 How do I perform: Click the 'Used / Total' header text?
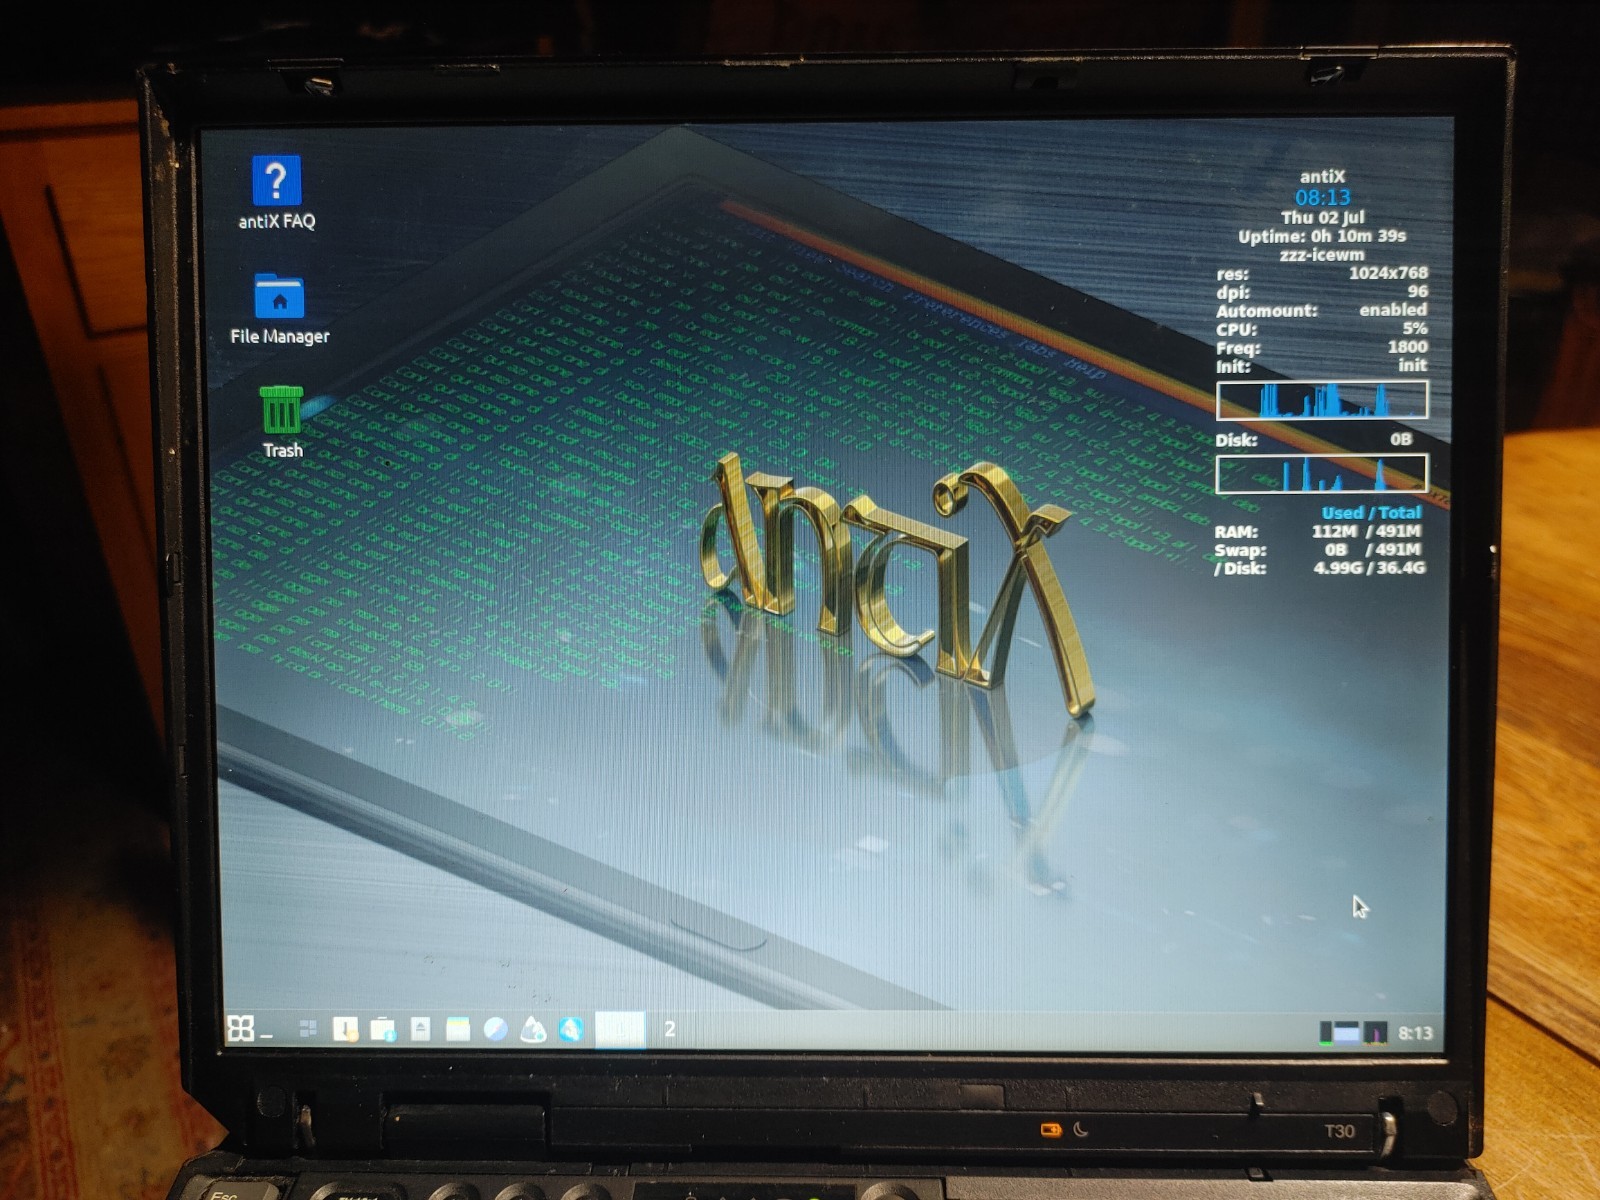coord(1371,512)
